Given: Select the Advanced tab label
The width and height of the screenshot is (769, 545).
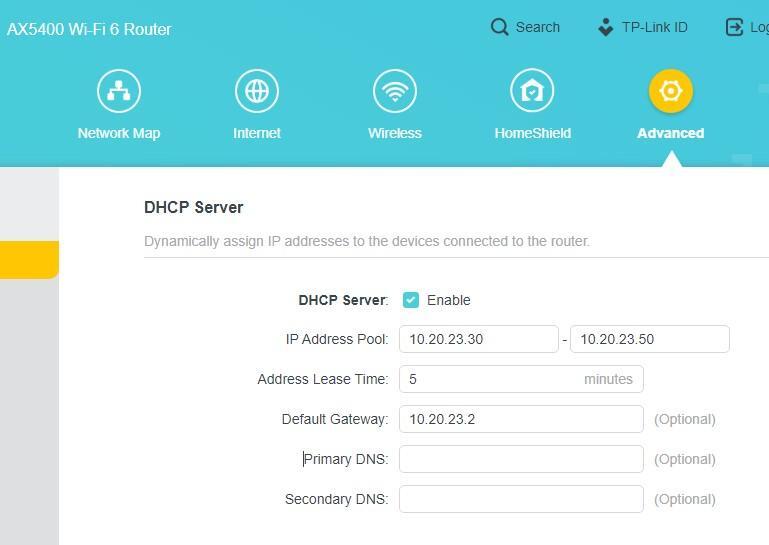Looking at the screenshot, I should tap(670, 133).
